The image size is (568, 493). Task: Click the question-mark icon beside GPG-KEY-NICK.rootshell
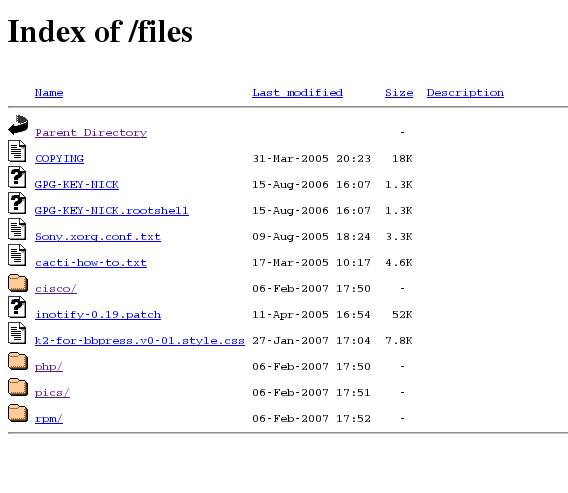tap(17, 203)
